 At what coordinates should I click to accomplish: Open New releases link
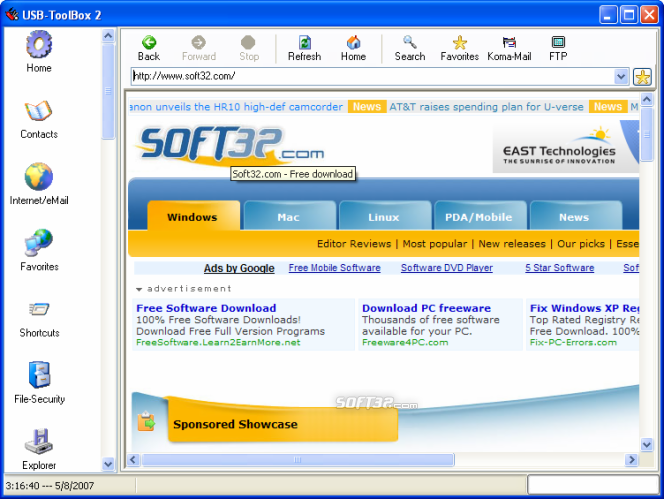tap(512, 244)
